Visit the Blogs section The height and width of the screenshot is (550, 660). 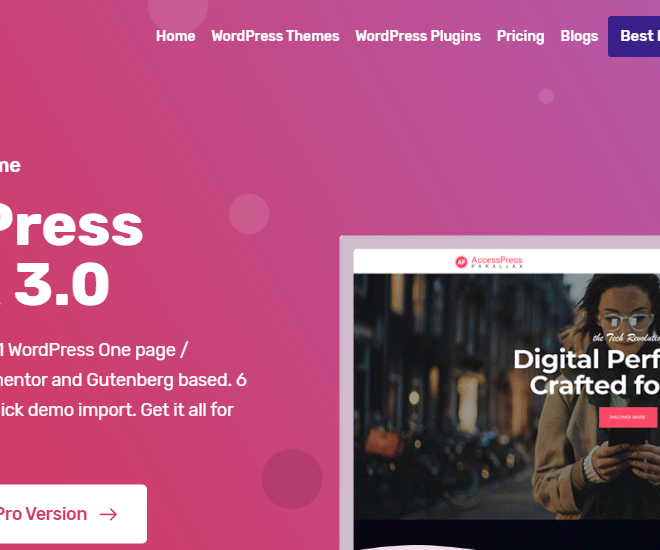point(579,36)
